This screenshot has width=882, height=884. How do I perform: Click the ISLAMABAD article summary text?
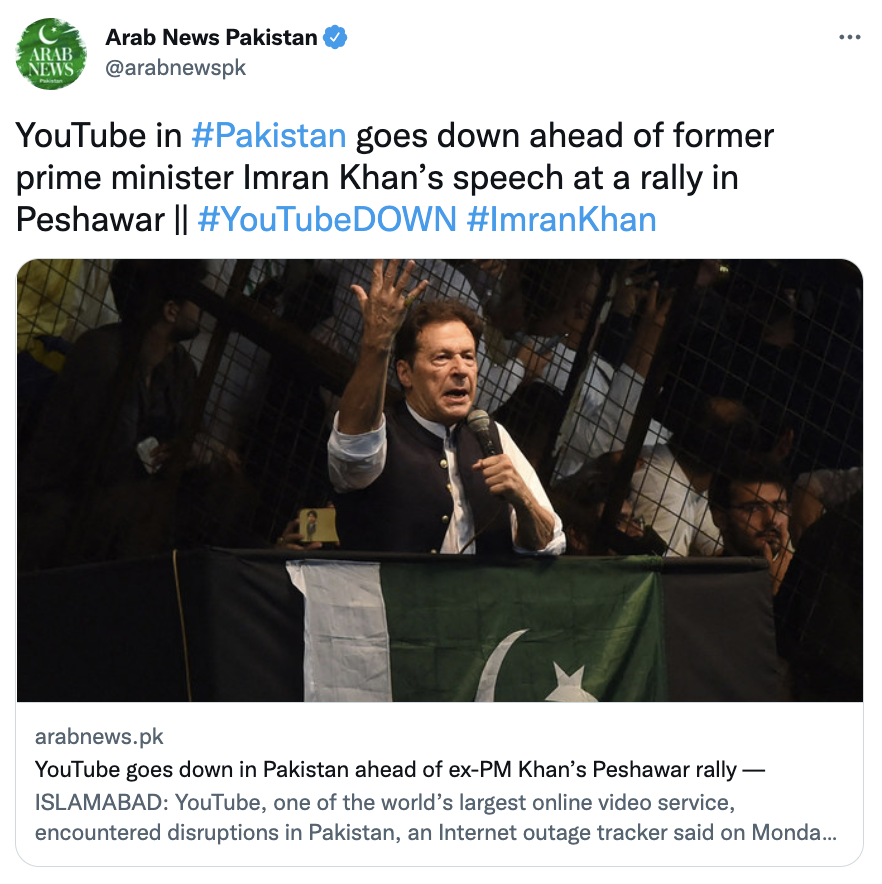435,817
